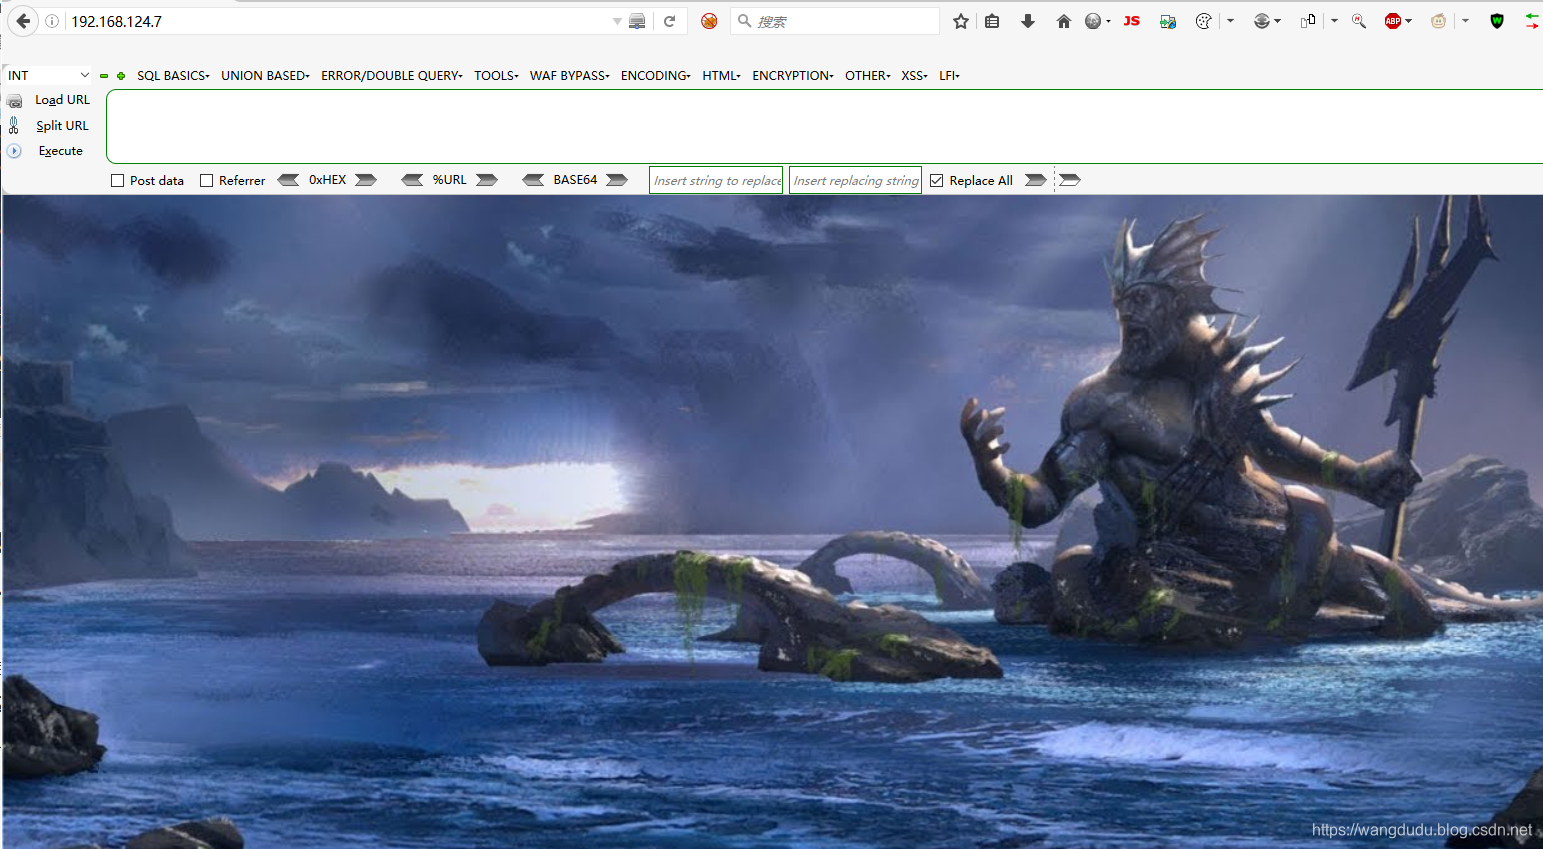Expand the address bar history dropdown arrow
1543x849 pixels.
pyautogui.click(x=617, y=21)
